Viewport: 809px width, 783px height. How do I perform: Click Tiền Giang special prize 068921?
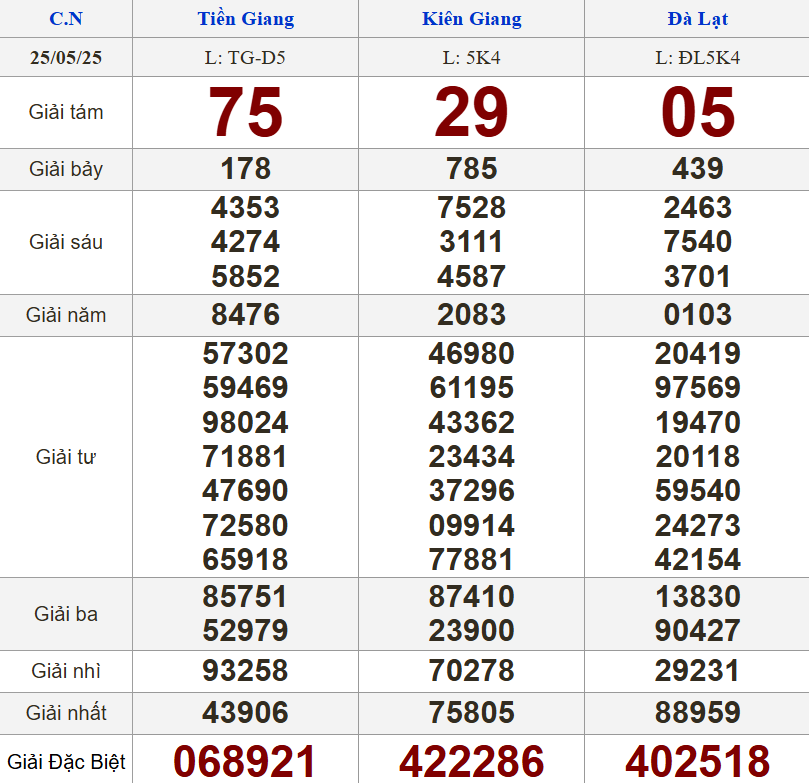[245, 761]
